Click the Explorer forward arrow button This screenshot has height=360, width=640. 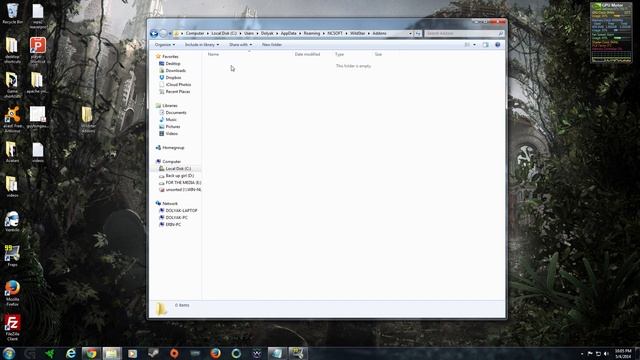(163, 33)
